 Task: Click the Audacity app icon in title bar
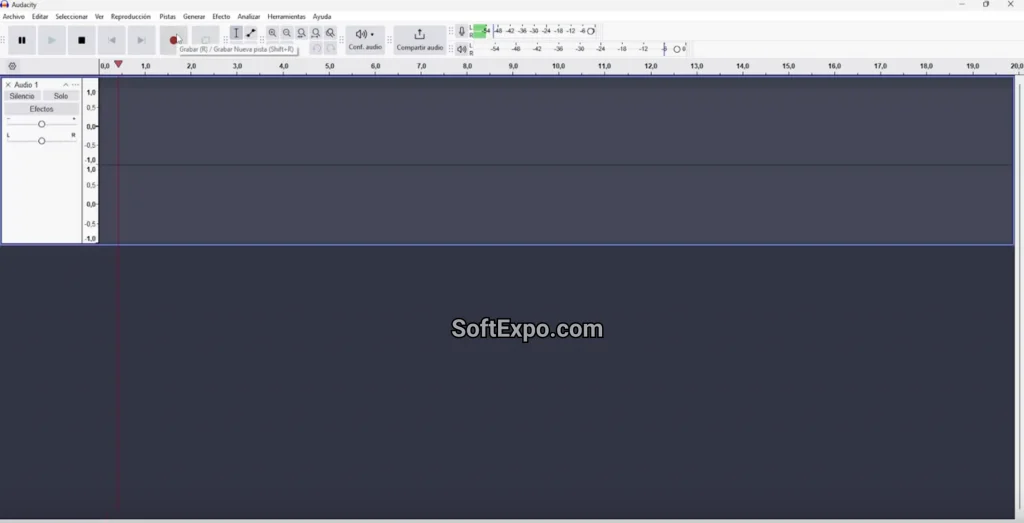click(x=5, y=5)
